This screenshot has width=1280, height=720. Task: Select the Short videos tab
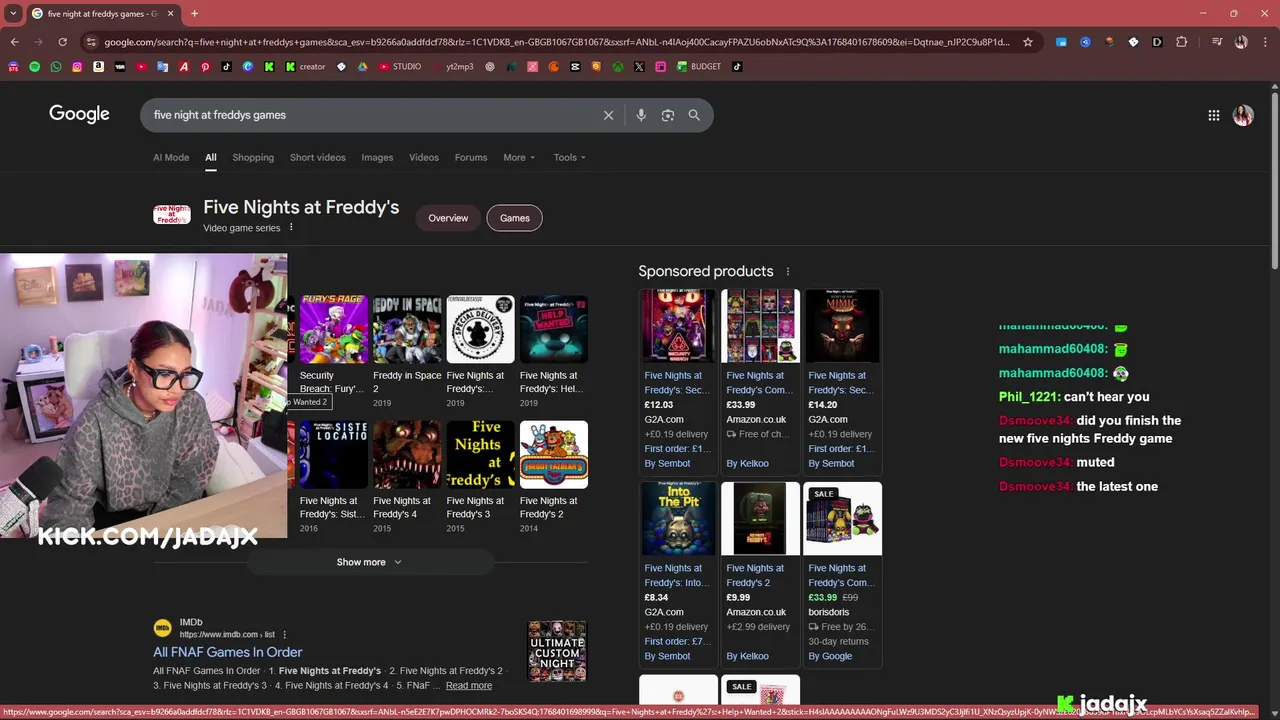(318, 157)
